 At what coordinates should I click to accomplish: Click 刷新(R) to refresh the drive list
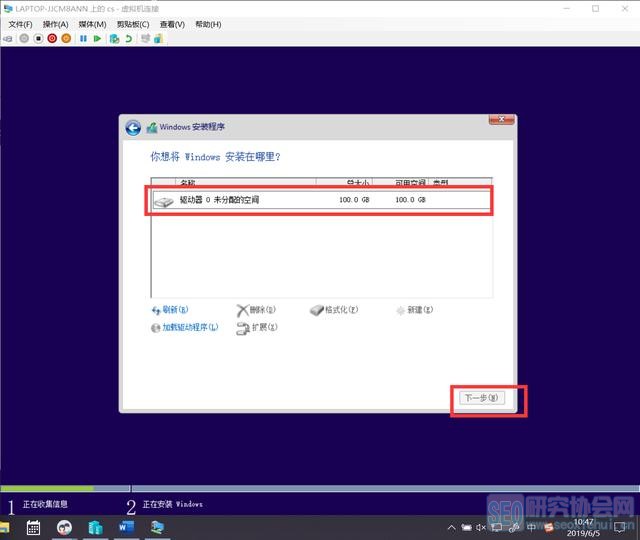pos(170,310)
